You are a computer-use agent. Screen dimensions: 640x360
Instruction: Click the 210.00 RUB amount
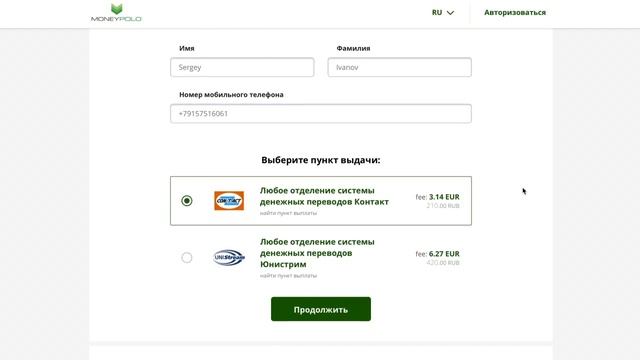[443, 206]
